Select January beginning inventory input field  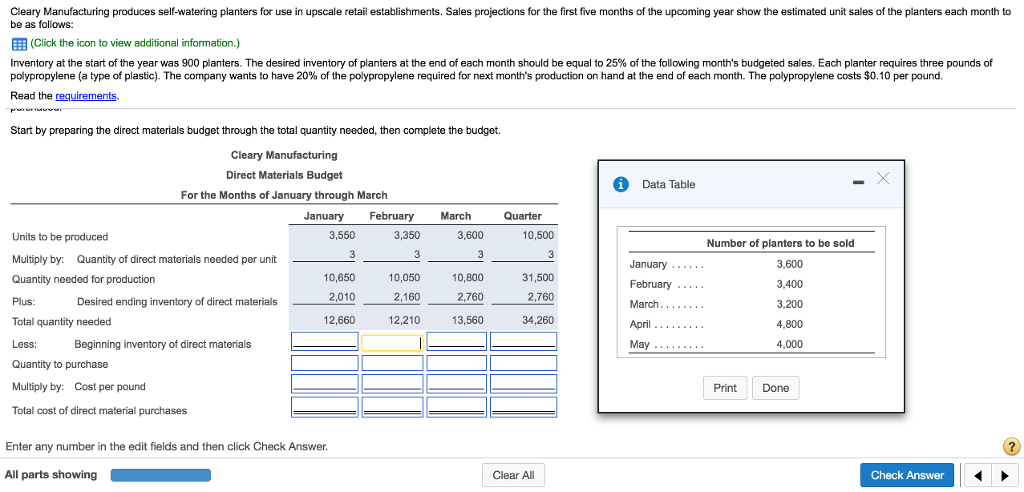pyautogui.click(x=325, y=341)
